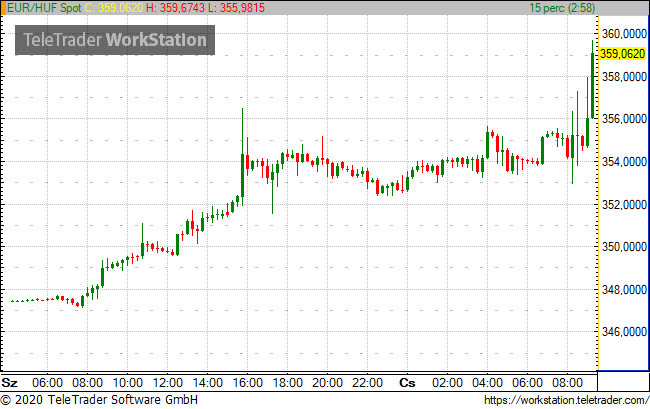Click the 20:00 time axis label
This screenshot has height=409, width=650.
coord(327,382)
